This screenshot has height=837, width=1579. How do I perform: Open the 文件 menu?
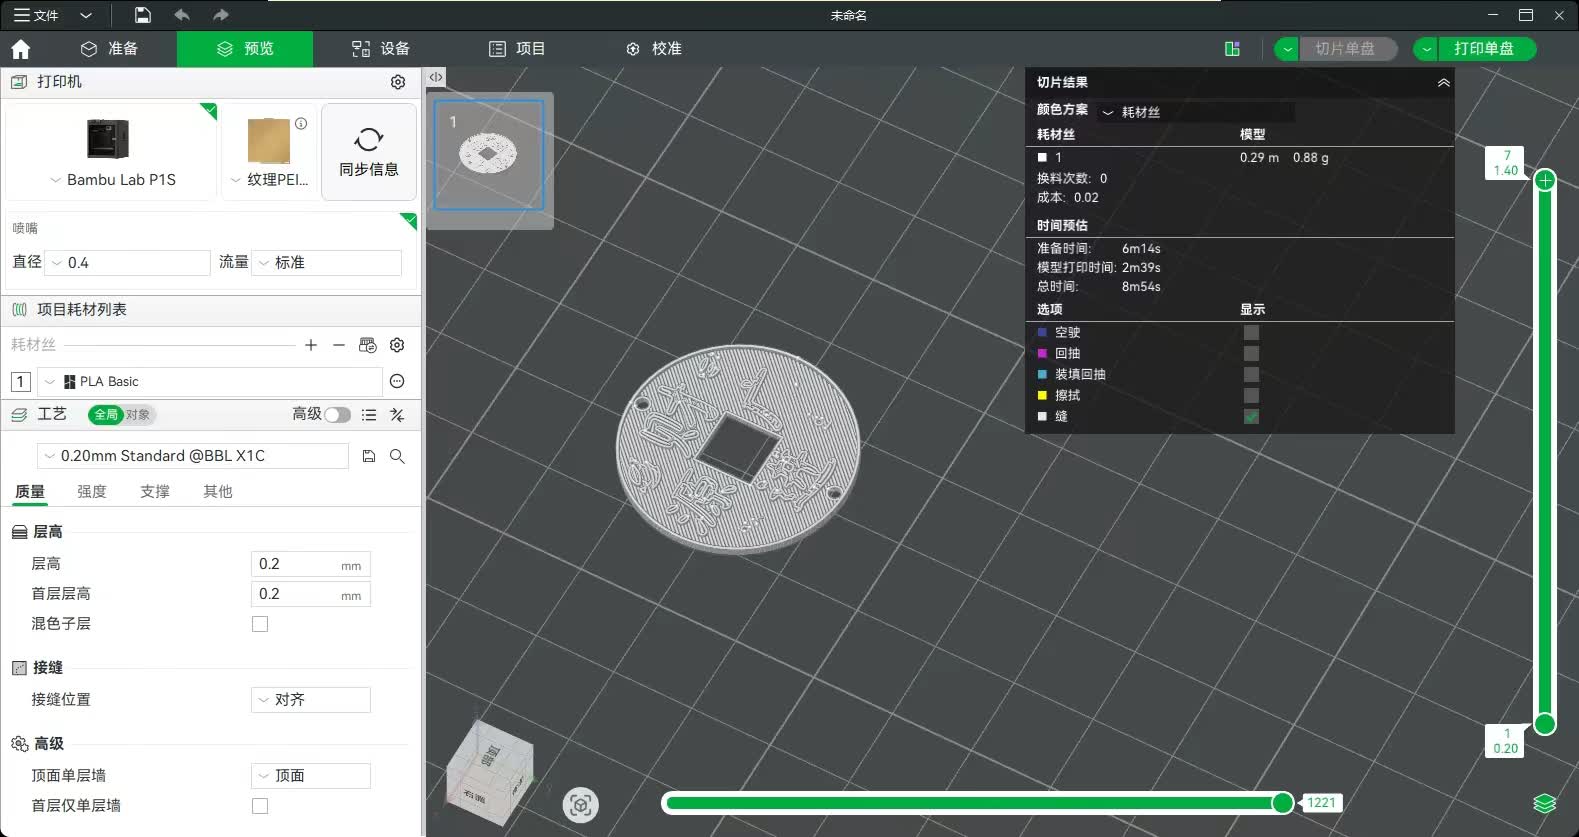click(x=36, y=15)
